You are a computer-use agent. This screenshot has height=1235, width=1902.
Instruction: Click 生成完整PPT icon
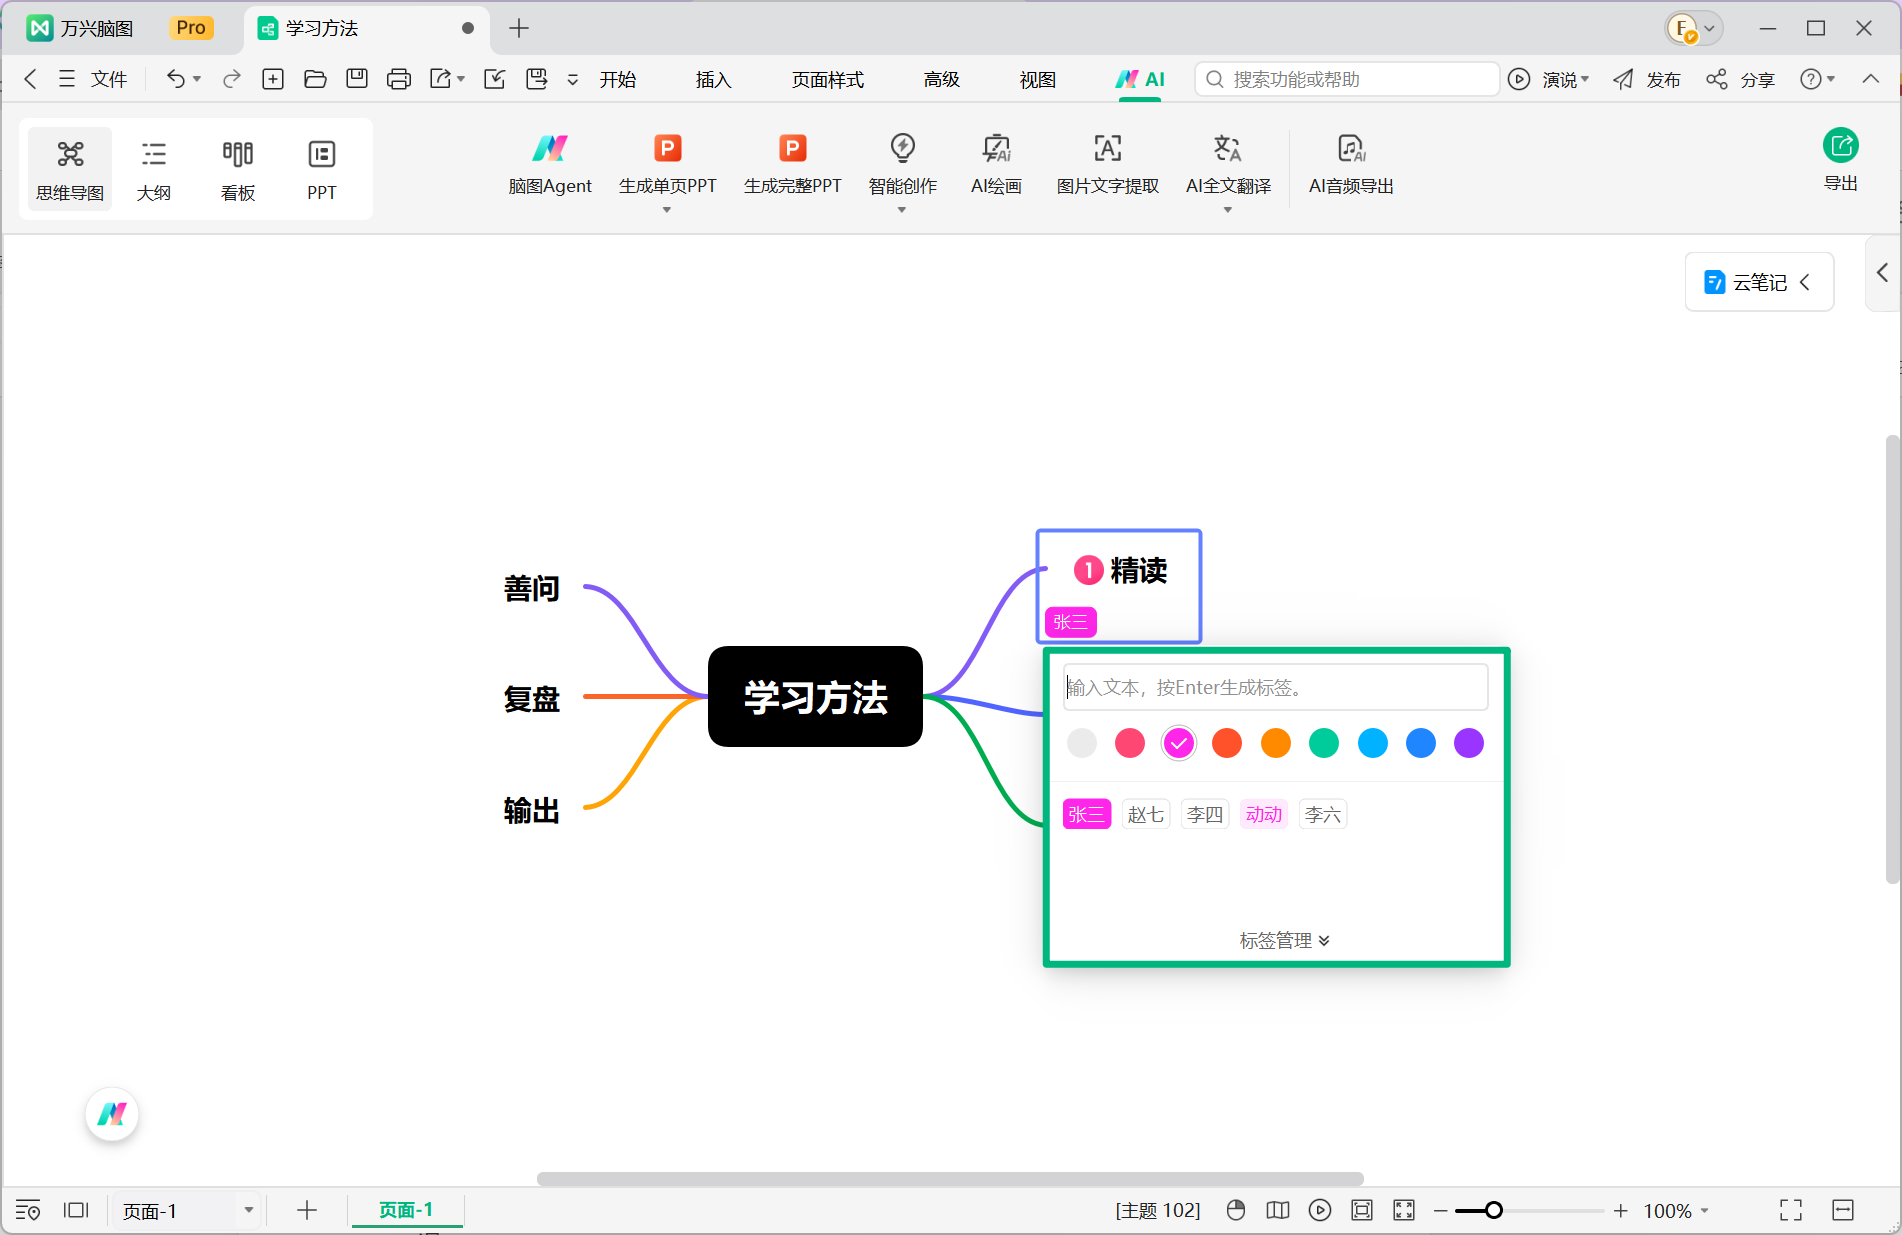792,149
